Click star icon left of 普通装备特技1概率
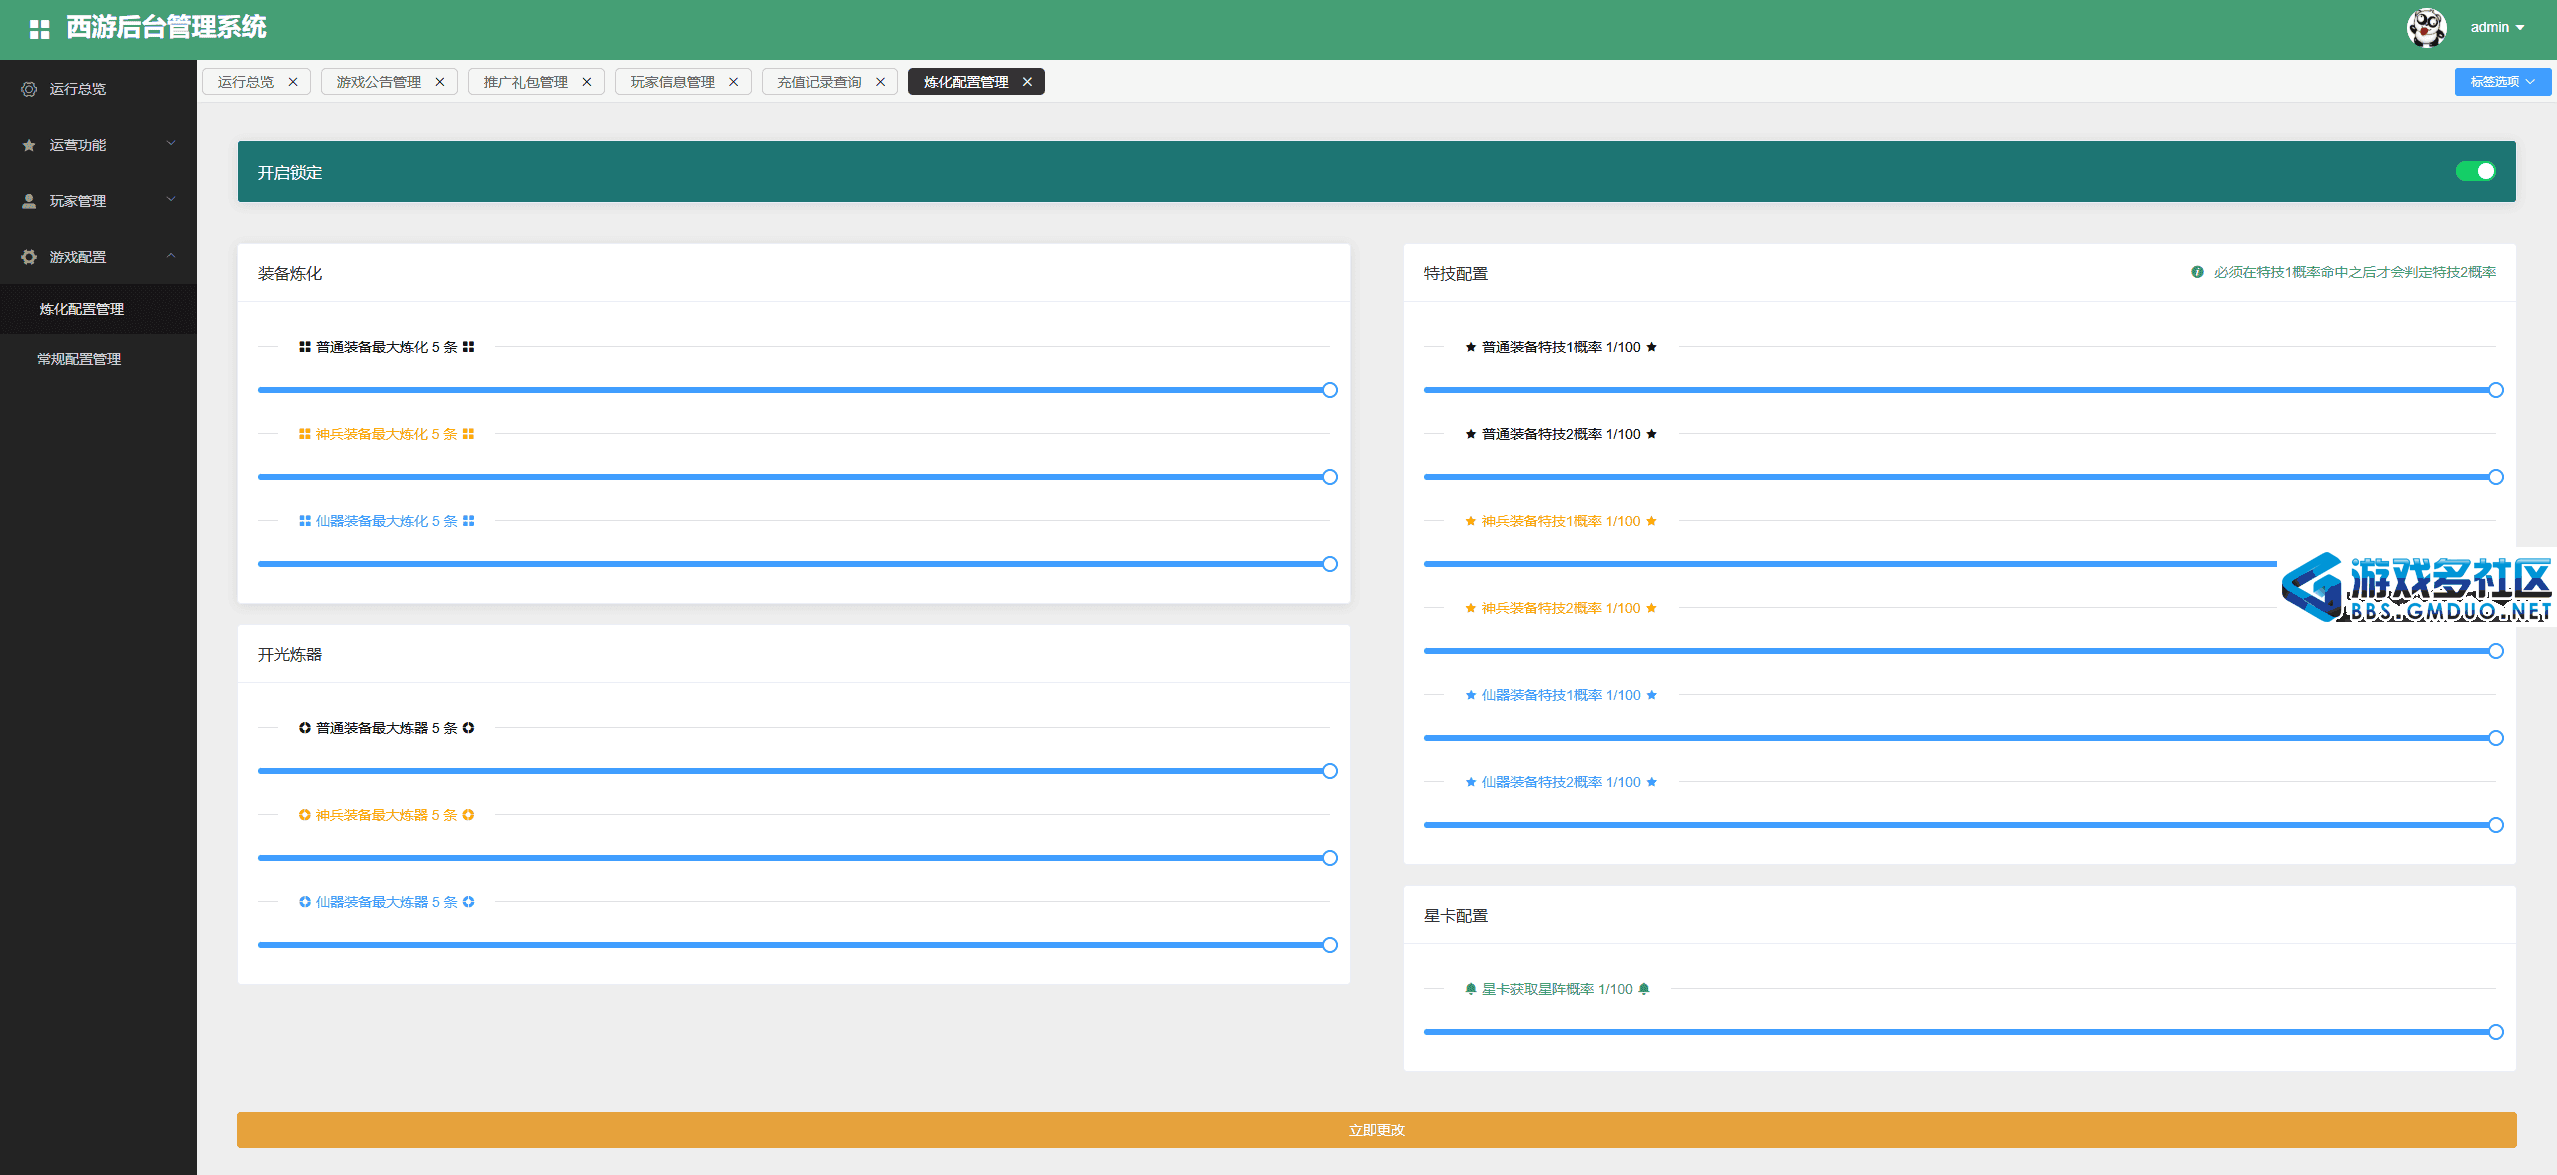Image resolution: width=2557 pixels, height=1175 pixels. [1471, 347]
